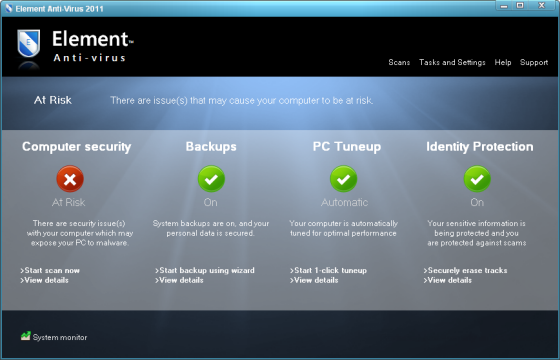Click the Identity Protection green checkmark icon
Viewport: 560px width, 360px height.
coord(477,179)
